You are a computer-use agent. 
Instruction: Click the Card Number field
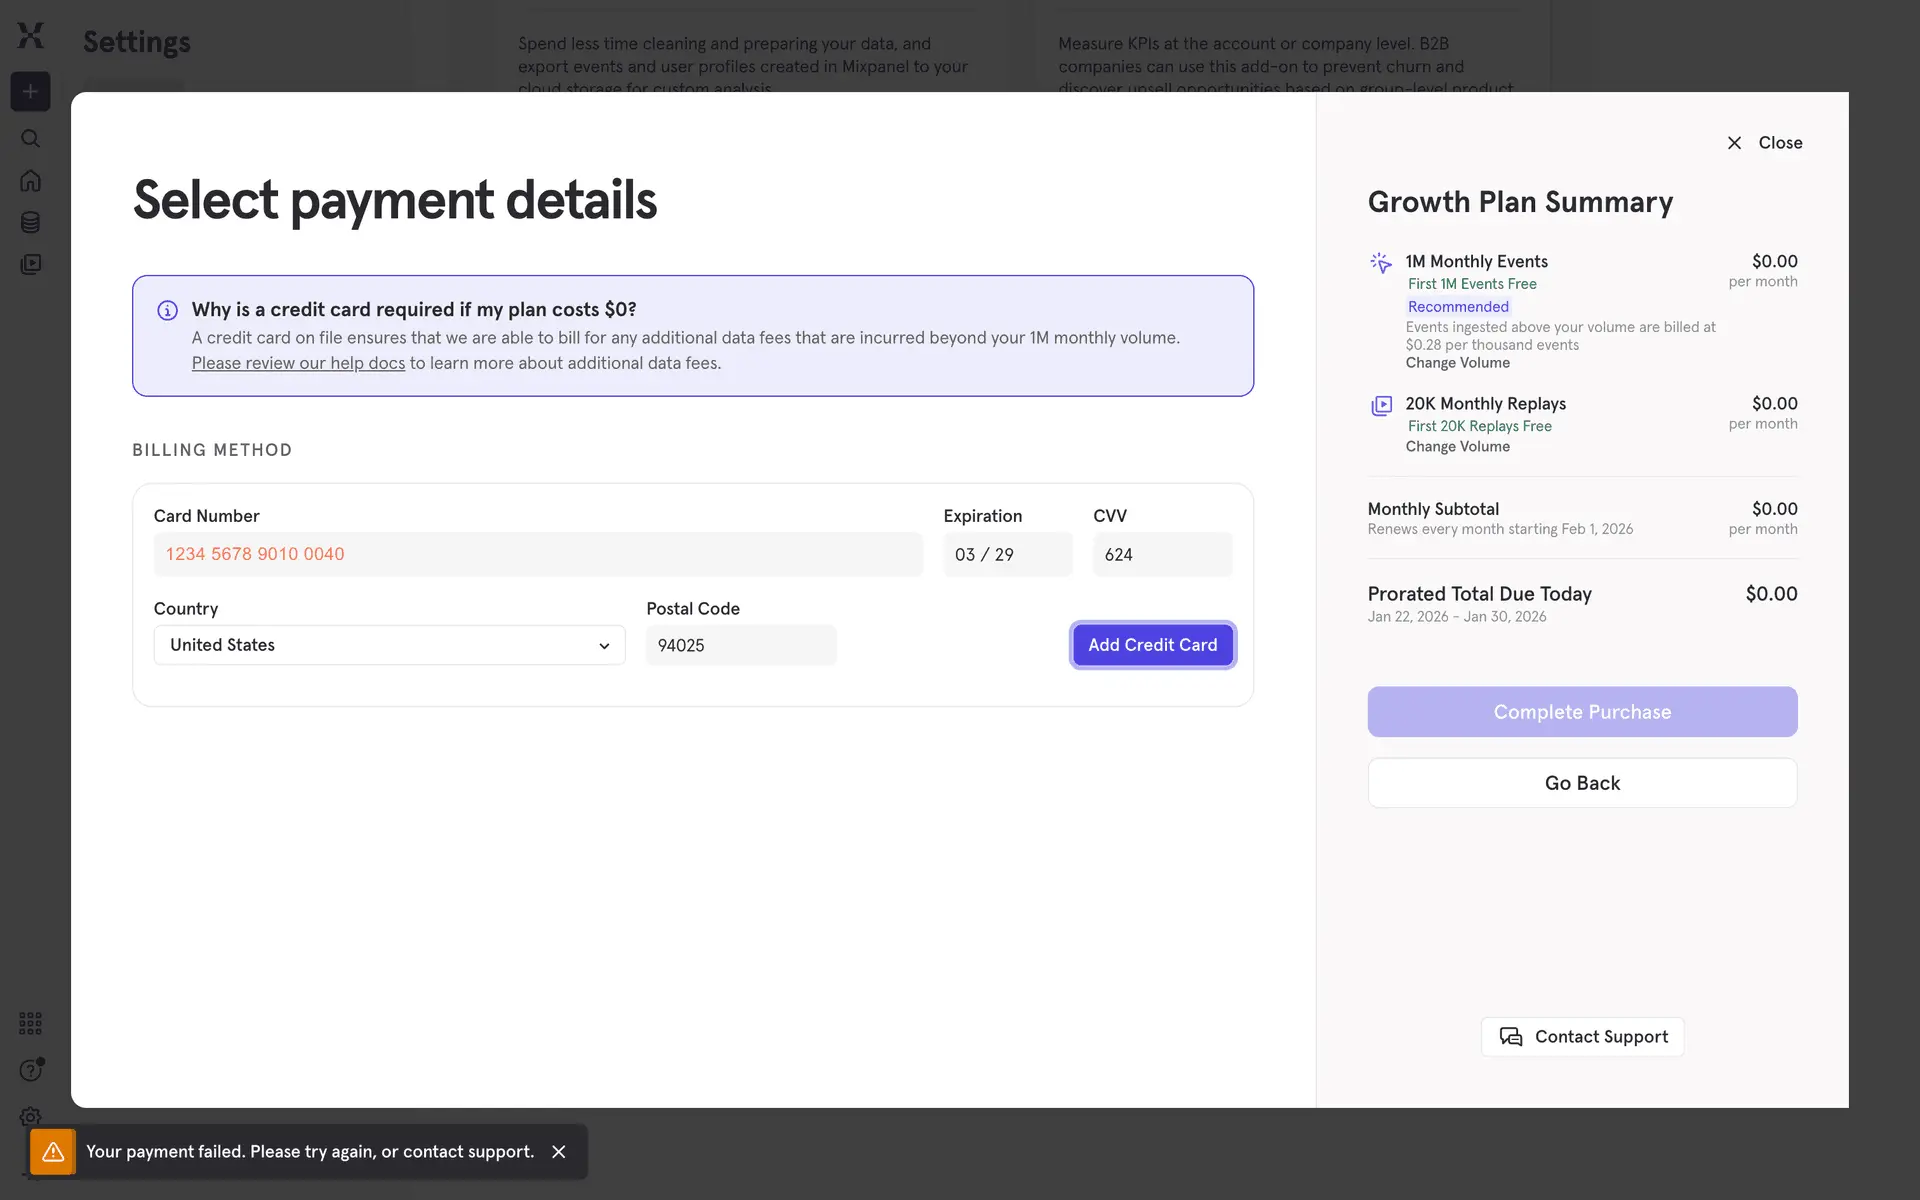[x=537, y=554]
